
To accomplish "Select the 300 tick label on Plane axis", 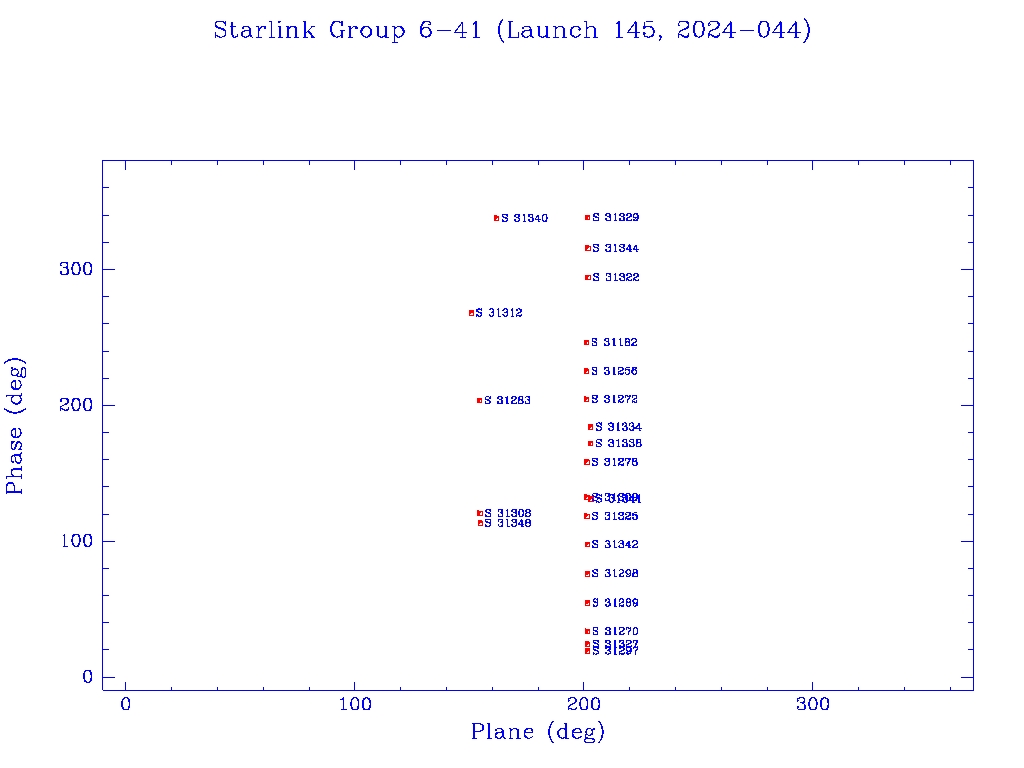I will pos(813,705).
